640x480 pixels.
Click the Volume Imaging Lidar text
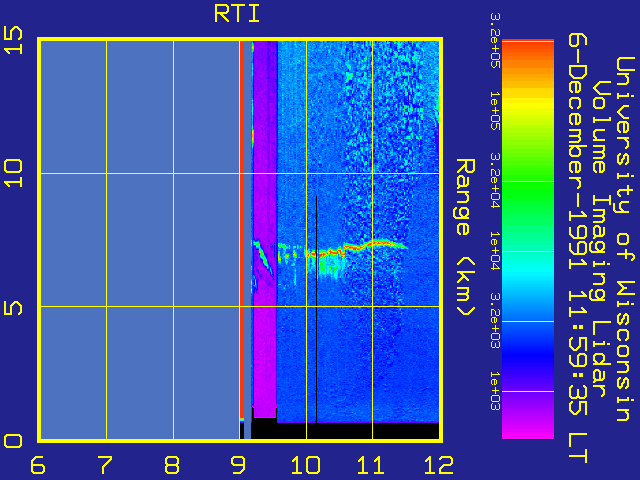(602, 239)
